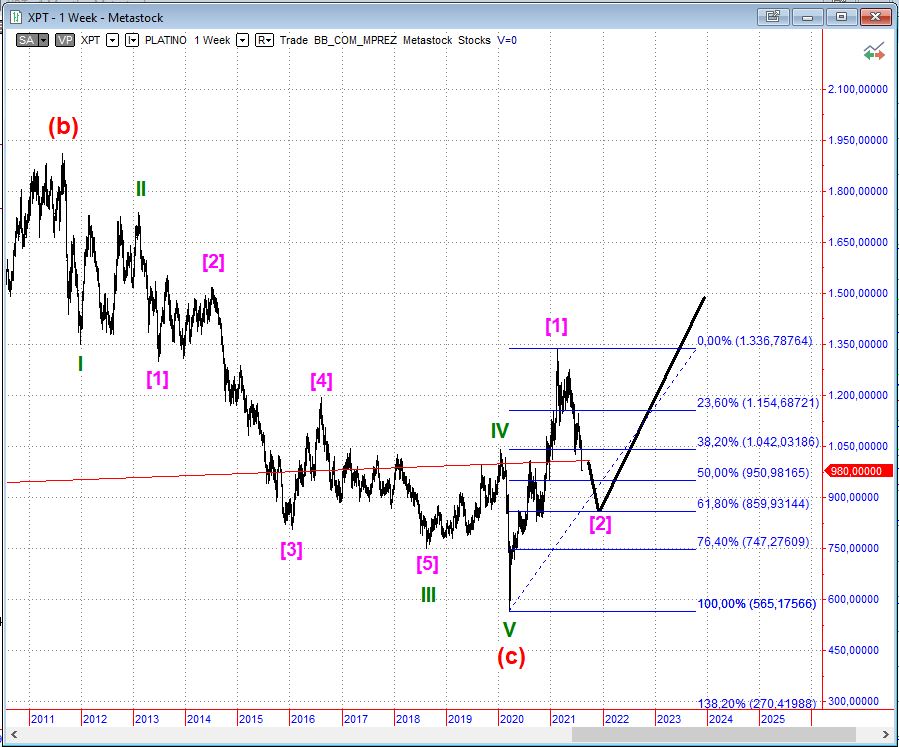
Task: Select the magenta [1] label near 2013 low
Action: click(157, 378)
